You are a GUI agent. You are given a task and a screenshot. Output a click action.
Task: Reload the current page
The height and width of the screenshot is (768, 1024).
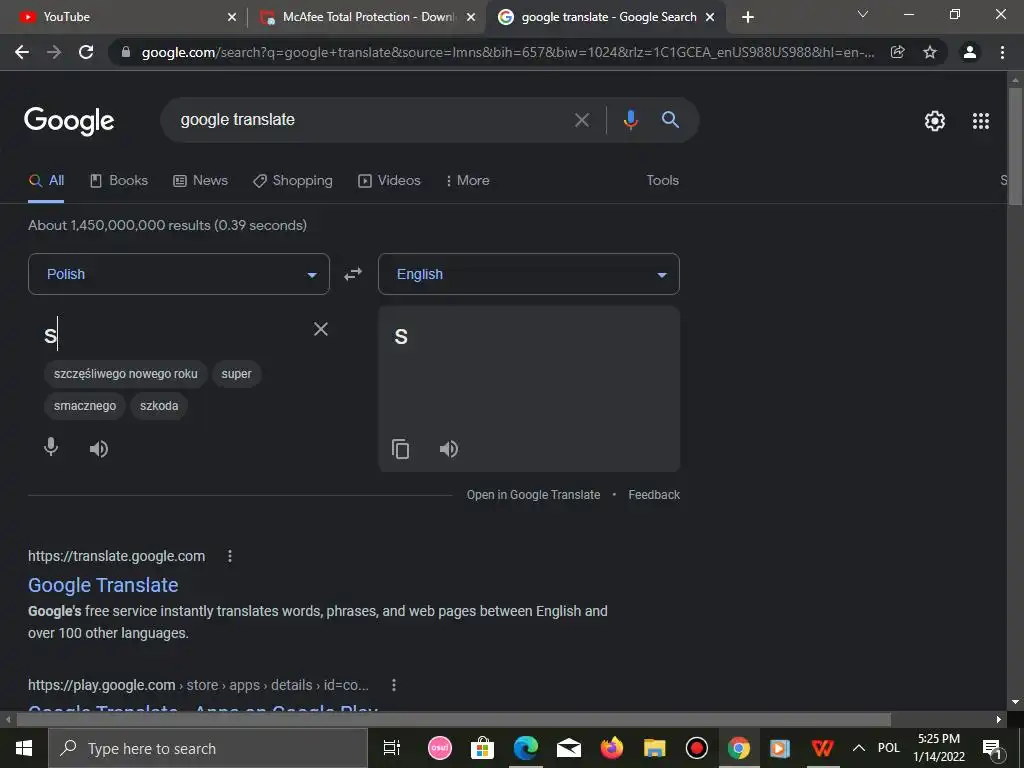click(86, 52)
